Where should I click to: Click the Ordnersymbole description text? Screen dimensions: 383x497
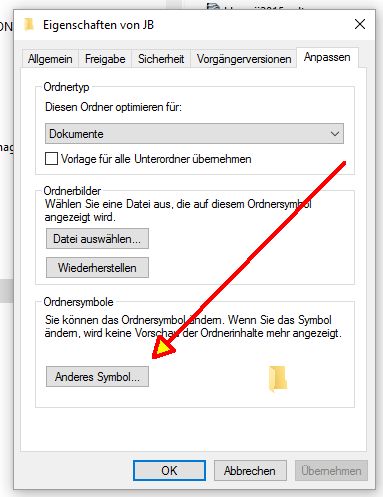click(x=193, y=327)
